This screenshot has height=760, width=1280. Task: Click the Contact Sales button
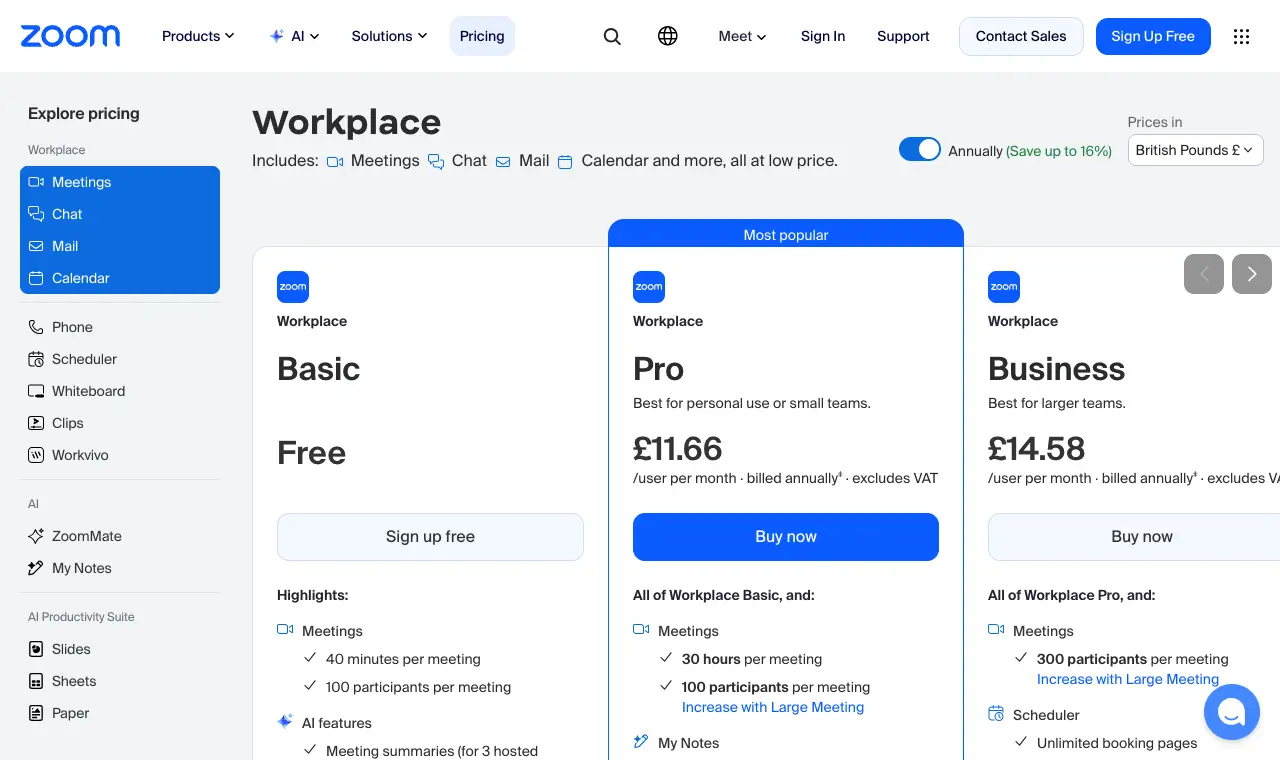pos(1021,36)
